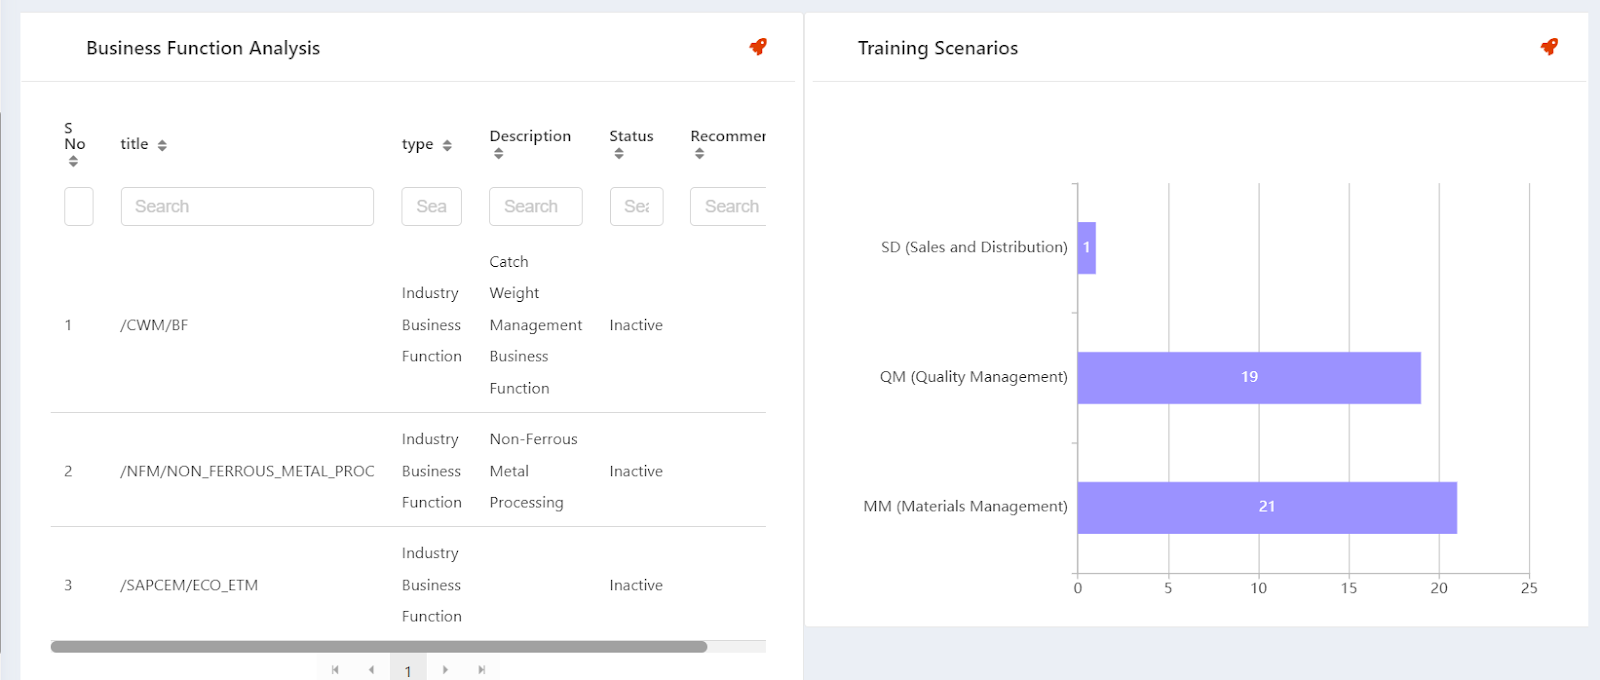
Task: Sort table by Description column
Action: click(498, 154)
